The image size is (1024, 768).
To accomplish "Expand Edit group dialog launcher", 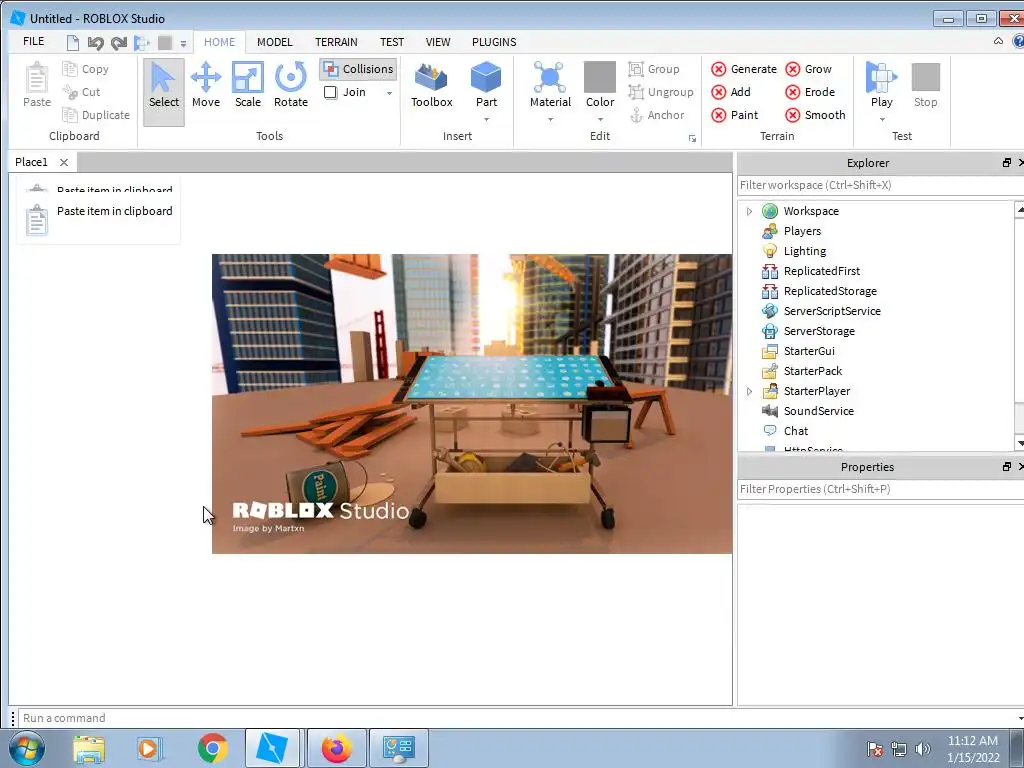I will pyautogui.click(x=692, y=138).
